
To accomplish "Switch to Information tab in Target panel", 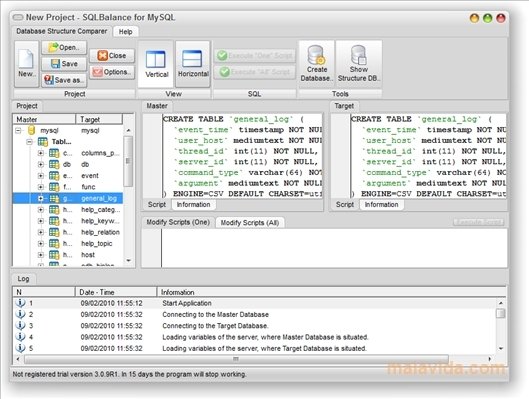I will [381, 205].
